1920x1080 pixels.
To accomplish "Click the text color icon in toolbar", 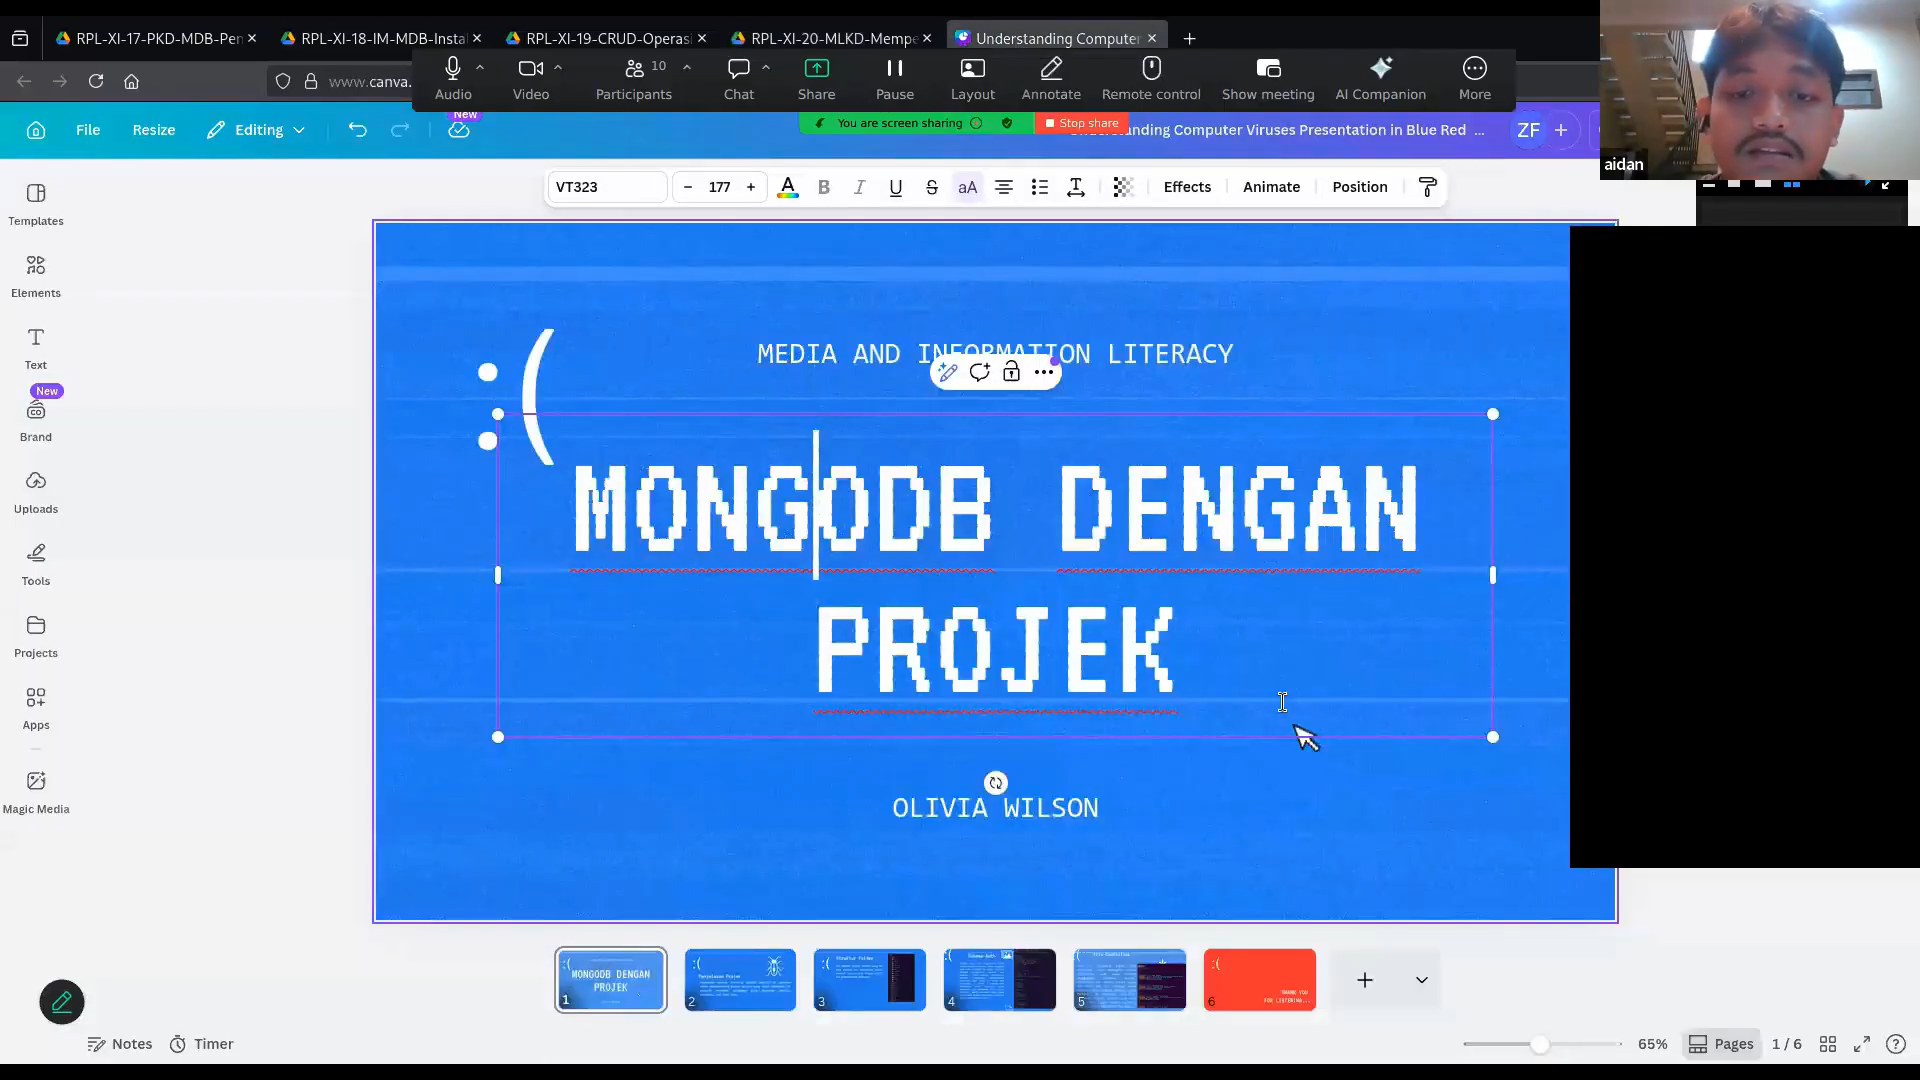I will click(x=788, y=187).
